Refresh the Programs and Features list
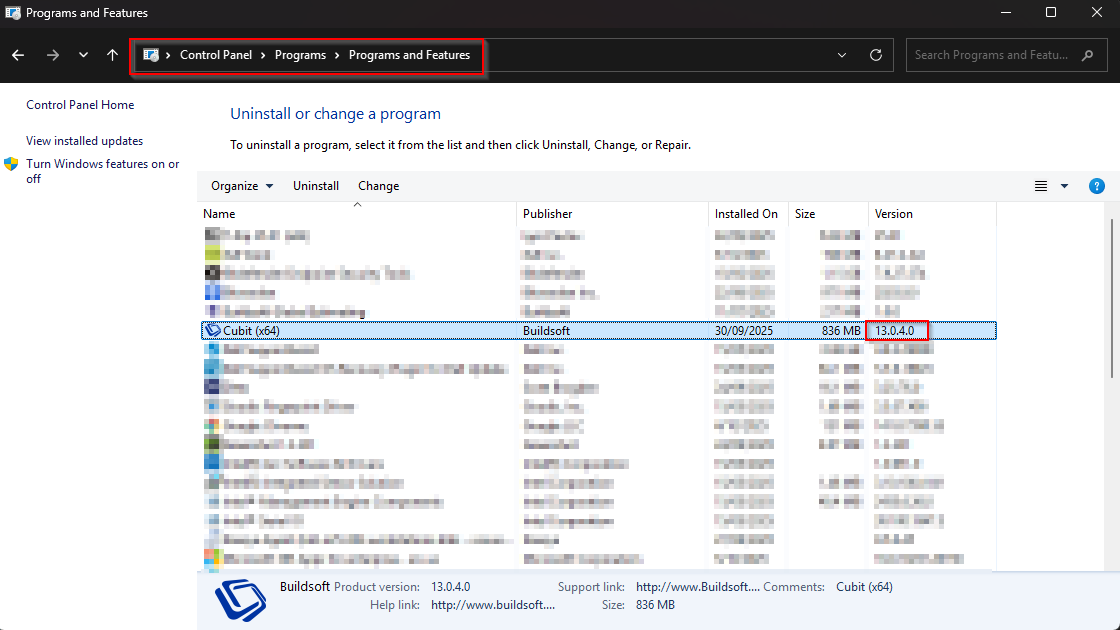 [x=876, y=55]
